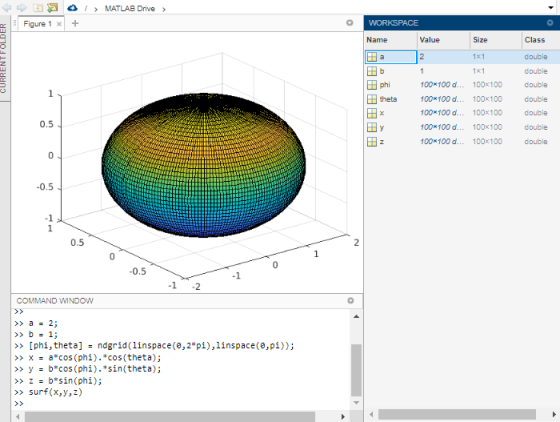Click the 'a = 2;' command line
This screenshot has width=560, height=422.
[43, 323]
